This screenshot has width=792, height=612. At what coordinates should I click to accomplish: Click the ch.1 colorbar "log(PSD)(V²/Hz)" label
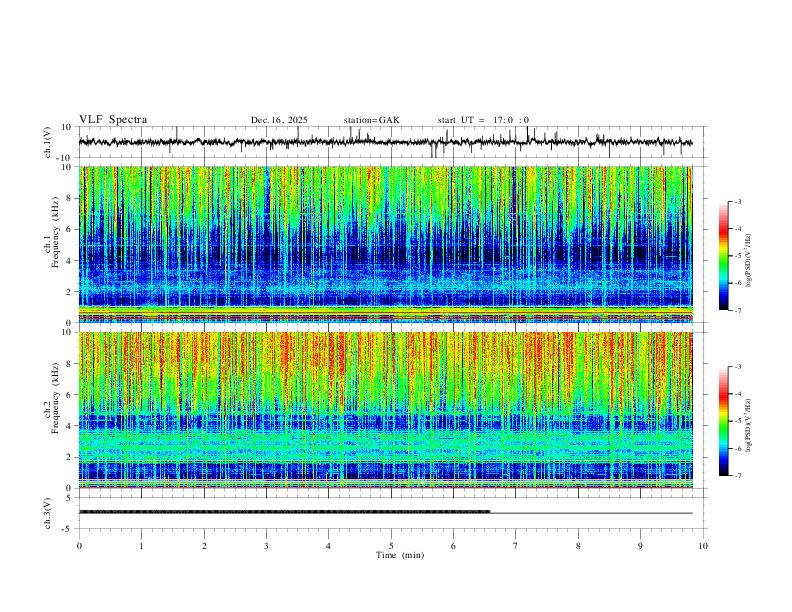click(749, 261)
